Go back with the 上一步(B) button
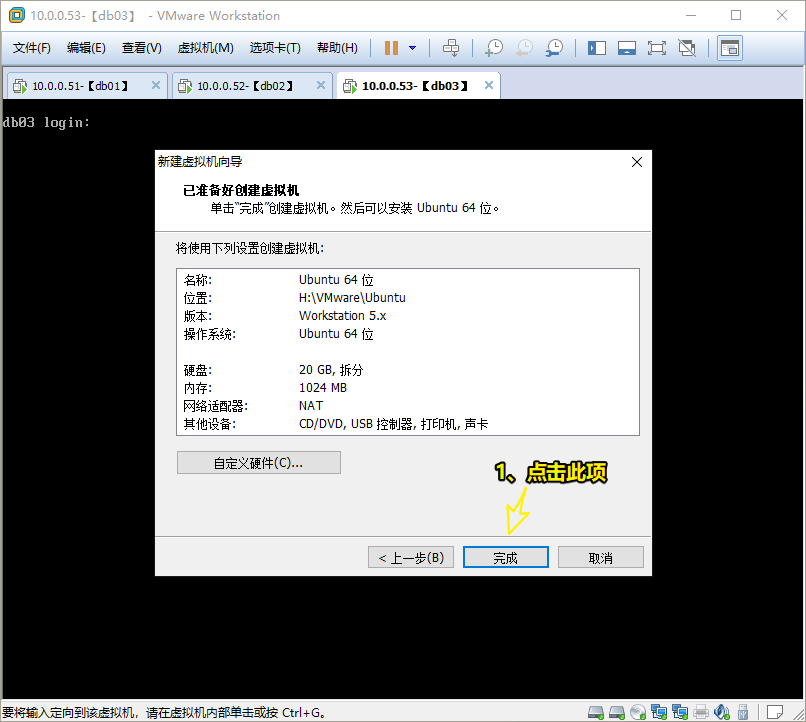This screenshot has width=806, height=722. point(411,557)
